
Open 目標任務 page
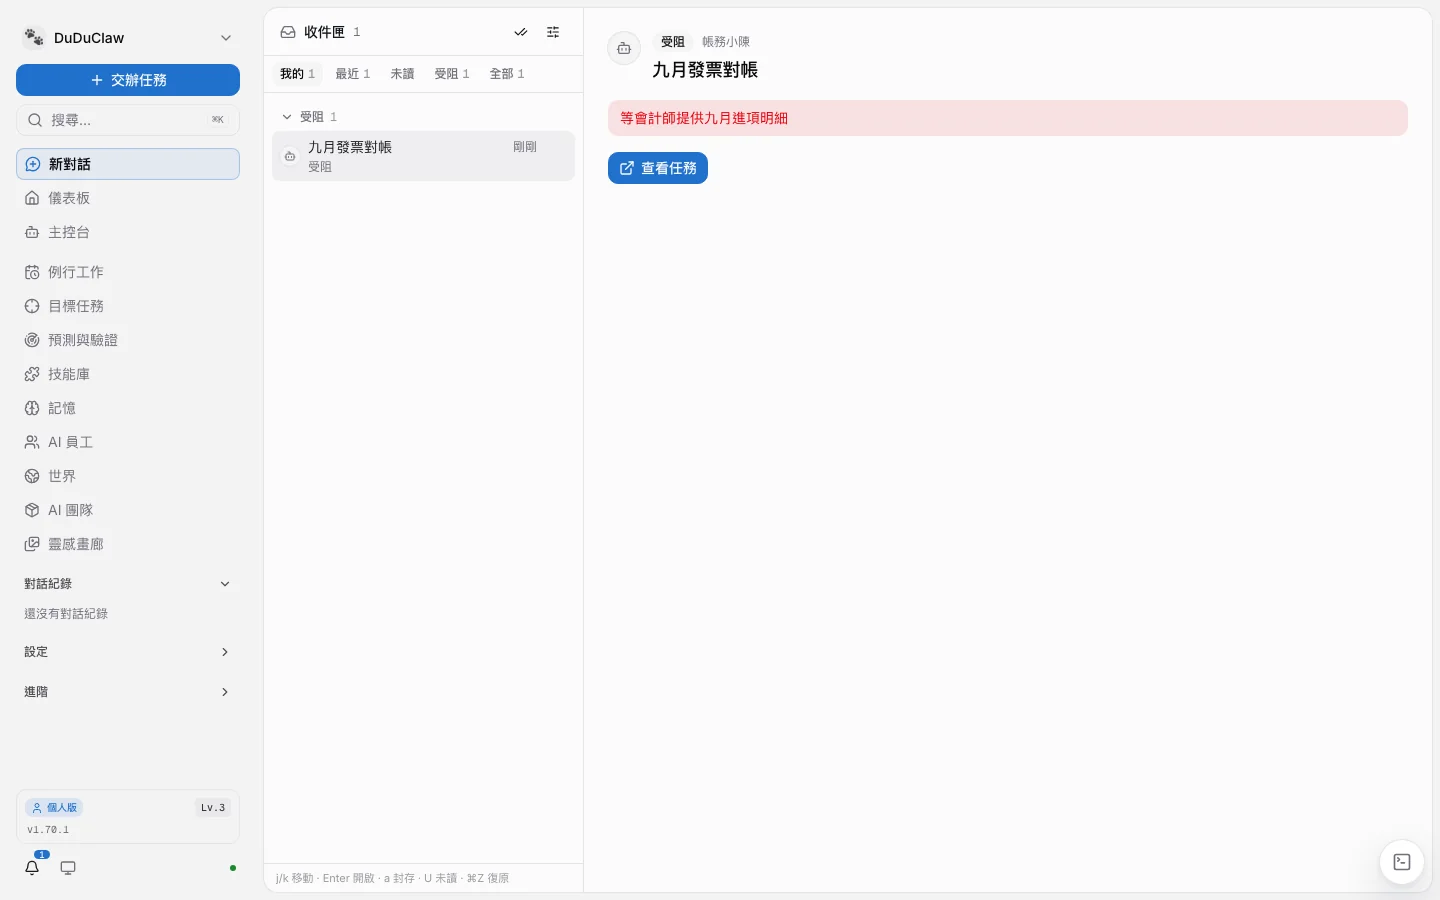point(128,306)
